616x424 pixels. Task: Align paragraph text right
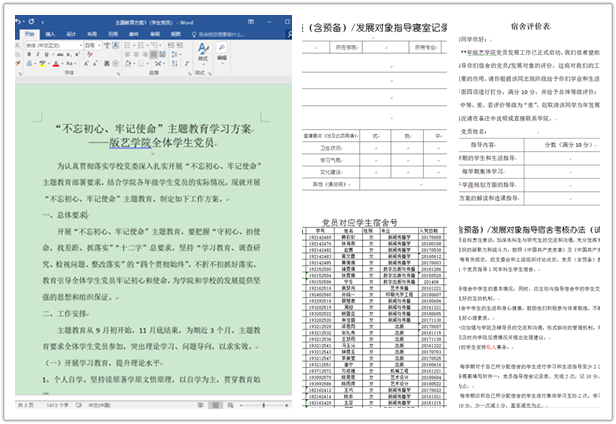(145, 54)
